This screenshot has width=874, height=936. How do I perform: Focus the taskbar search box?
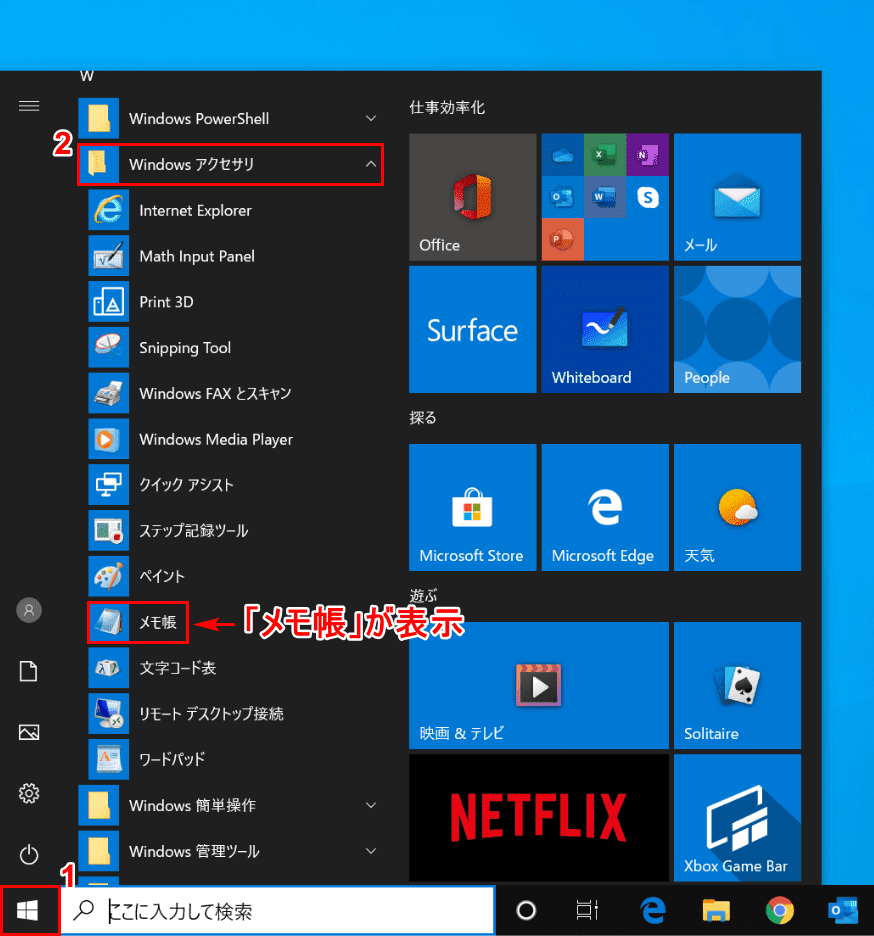click(278, 910)
